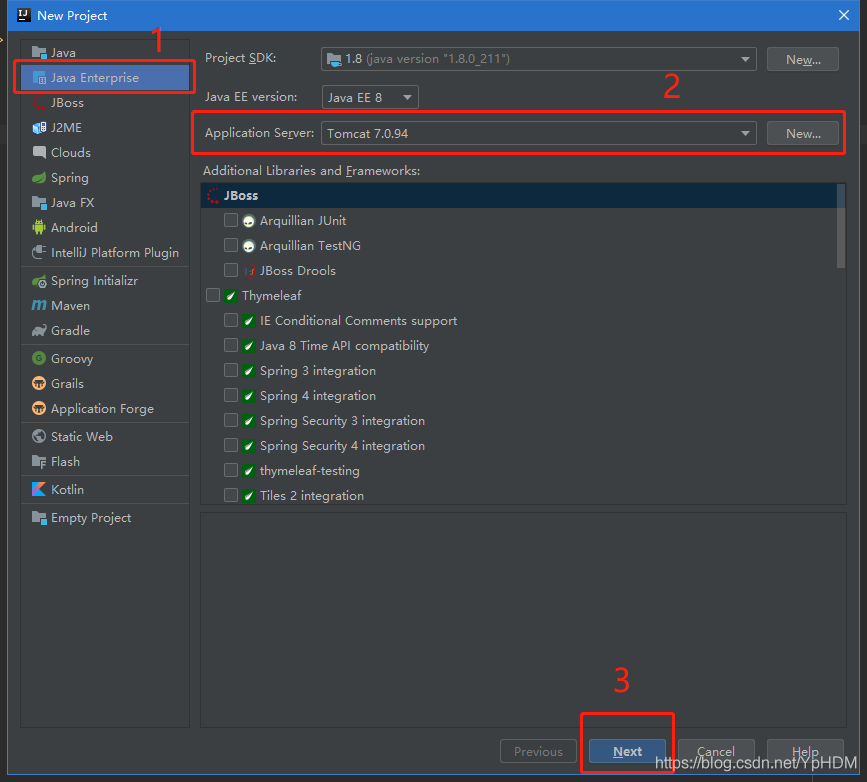867x782 pixels.
Task: Click the Maven m icon
Action: click(x=39, y=305)
